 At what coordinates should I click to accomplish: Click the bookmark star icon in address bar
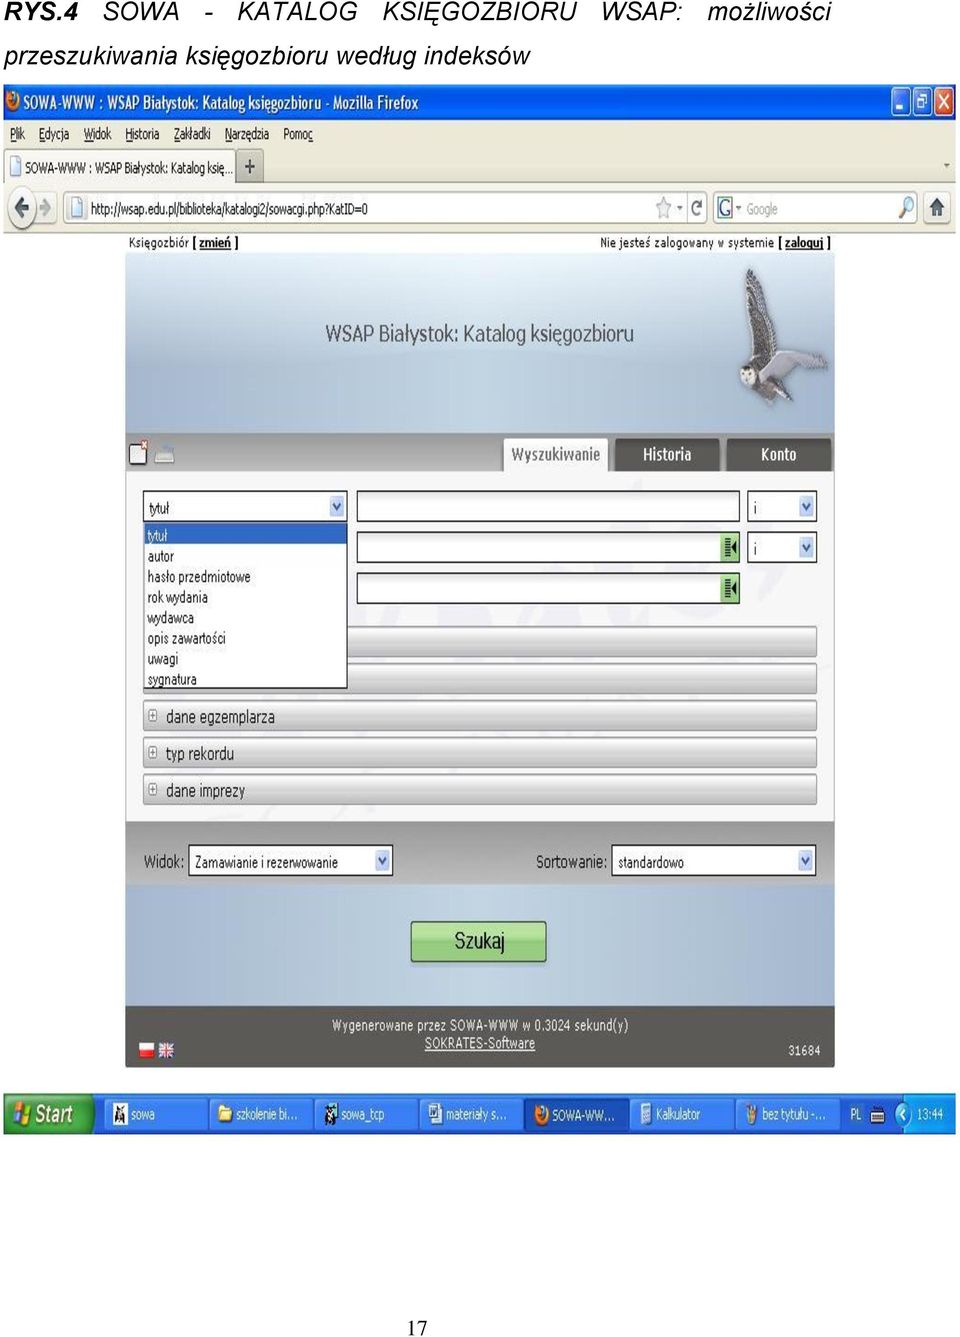point(663,208)
